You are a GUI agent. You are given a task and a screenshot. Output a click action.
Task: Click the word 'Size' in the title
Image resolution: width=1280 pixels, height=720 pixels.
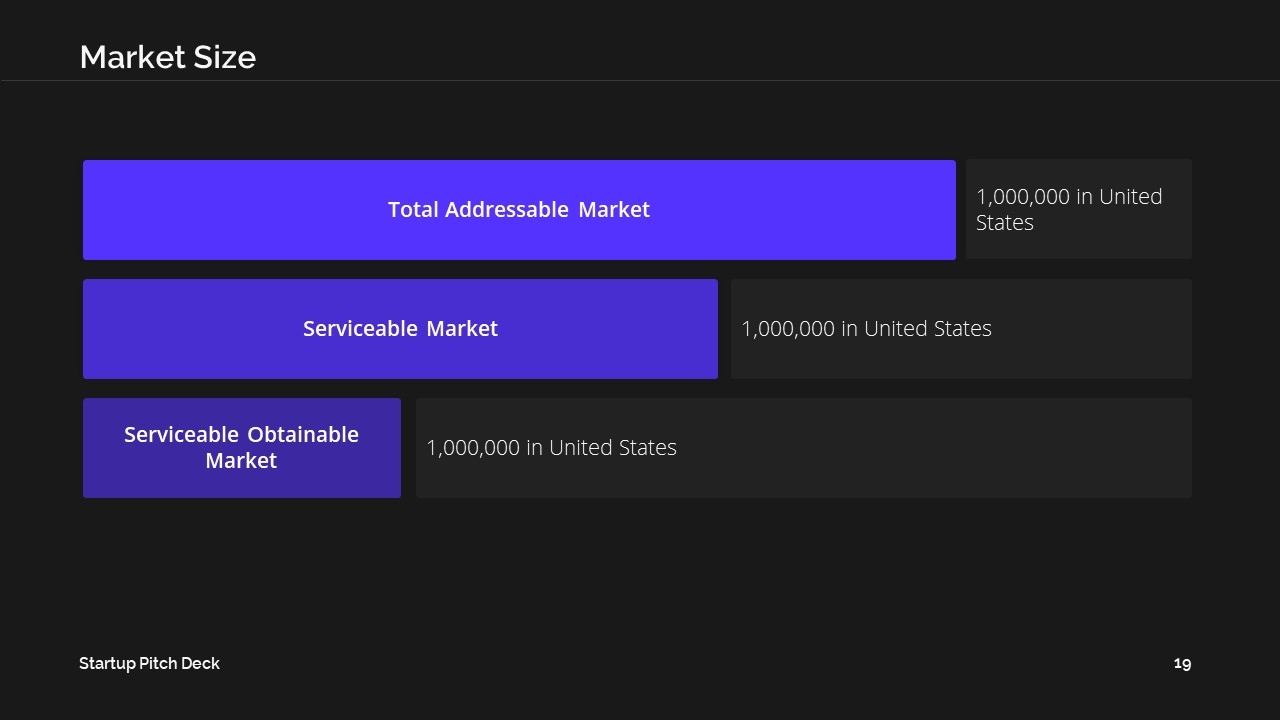click(x=228, y=58)
